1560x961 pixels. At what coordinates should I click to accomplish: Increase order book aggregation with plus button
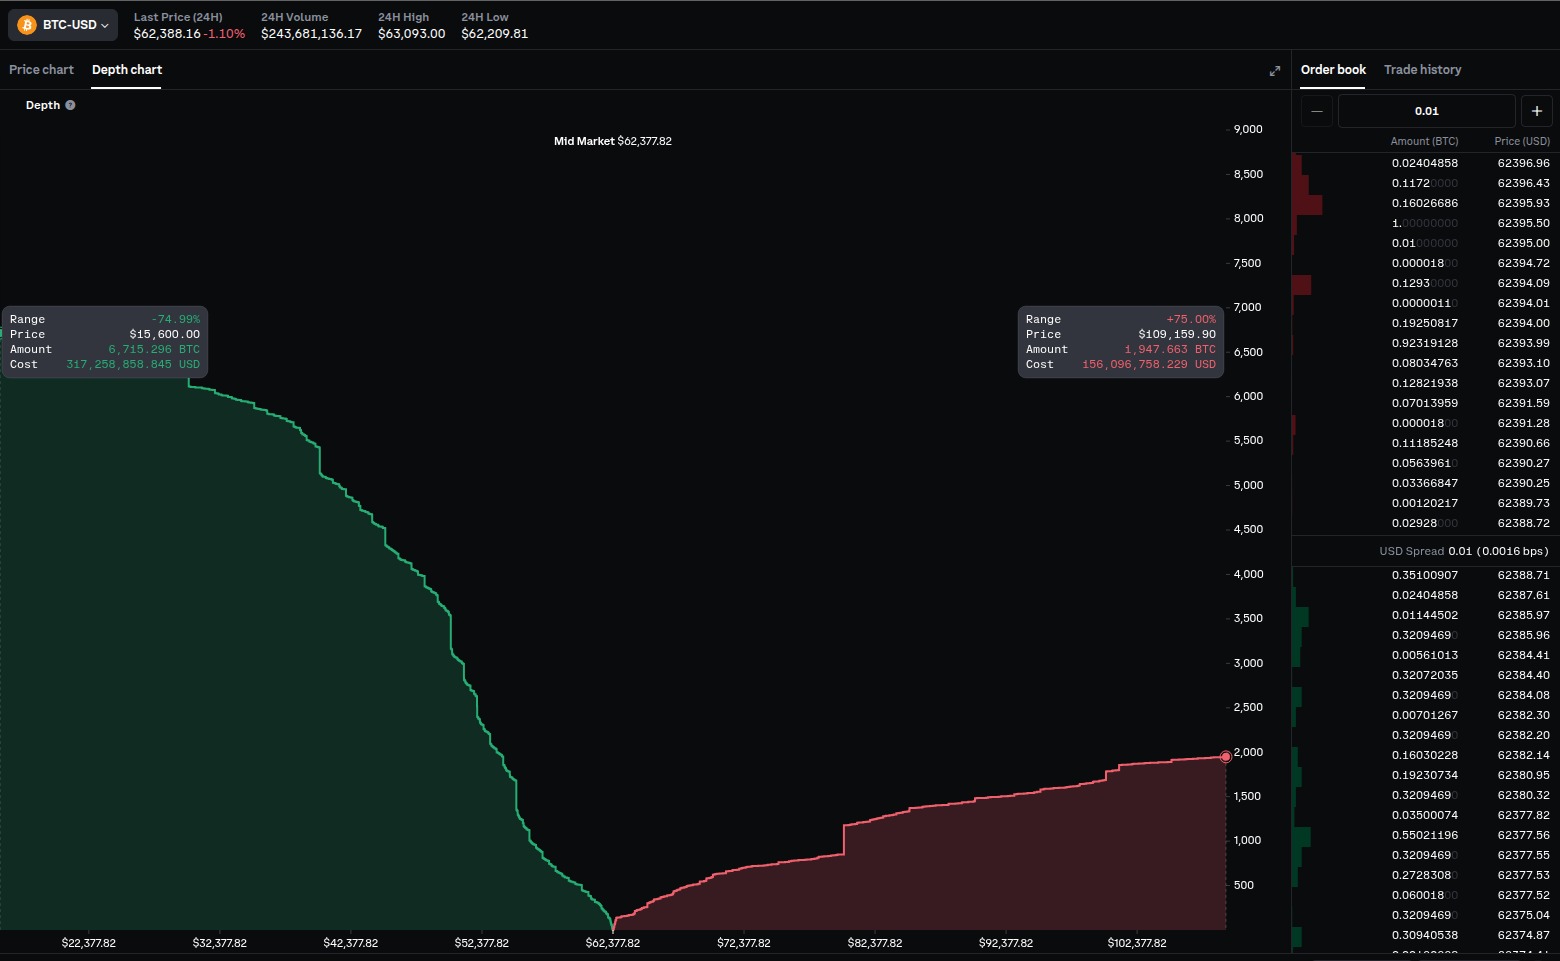coord(1537,111)
